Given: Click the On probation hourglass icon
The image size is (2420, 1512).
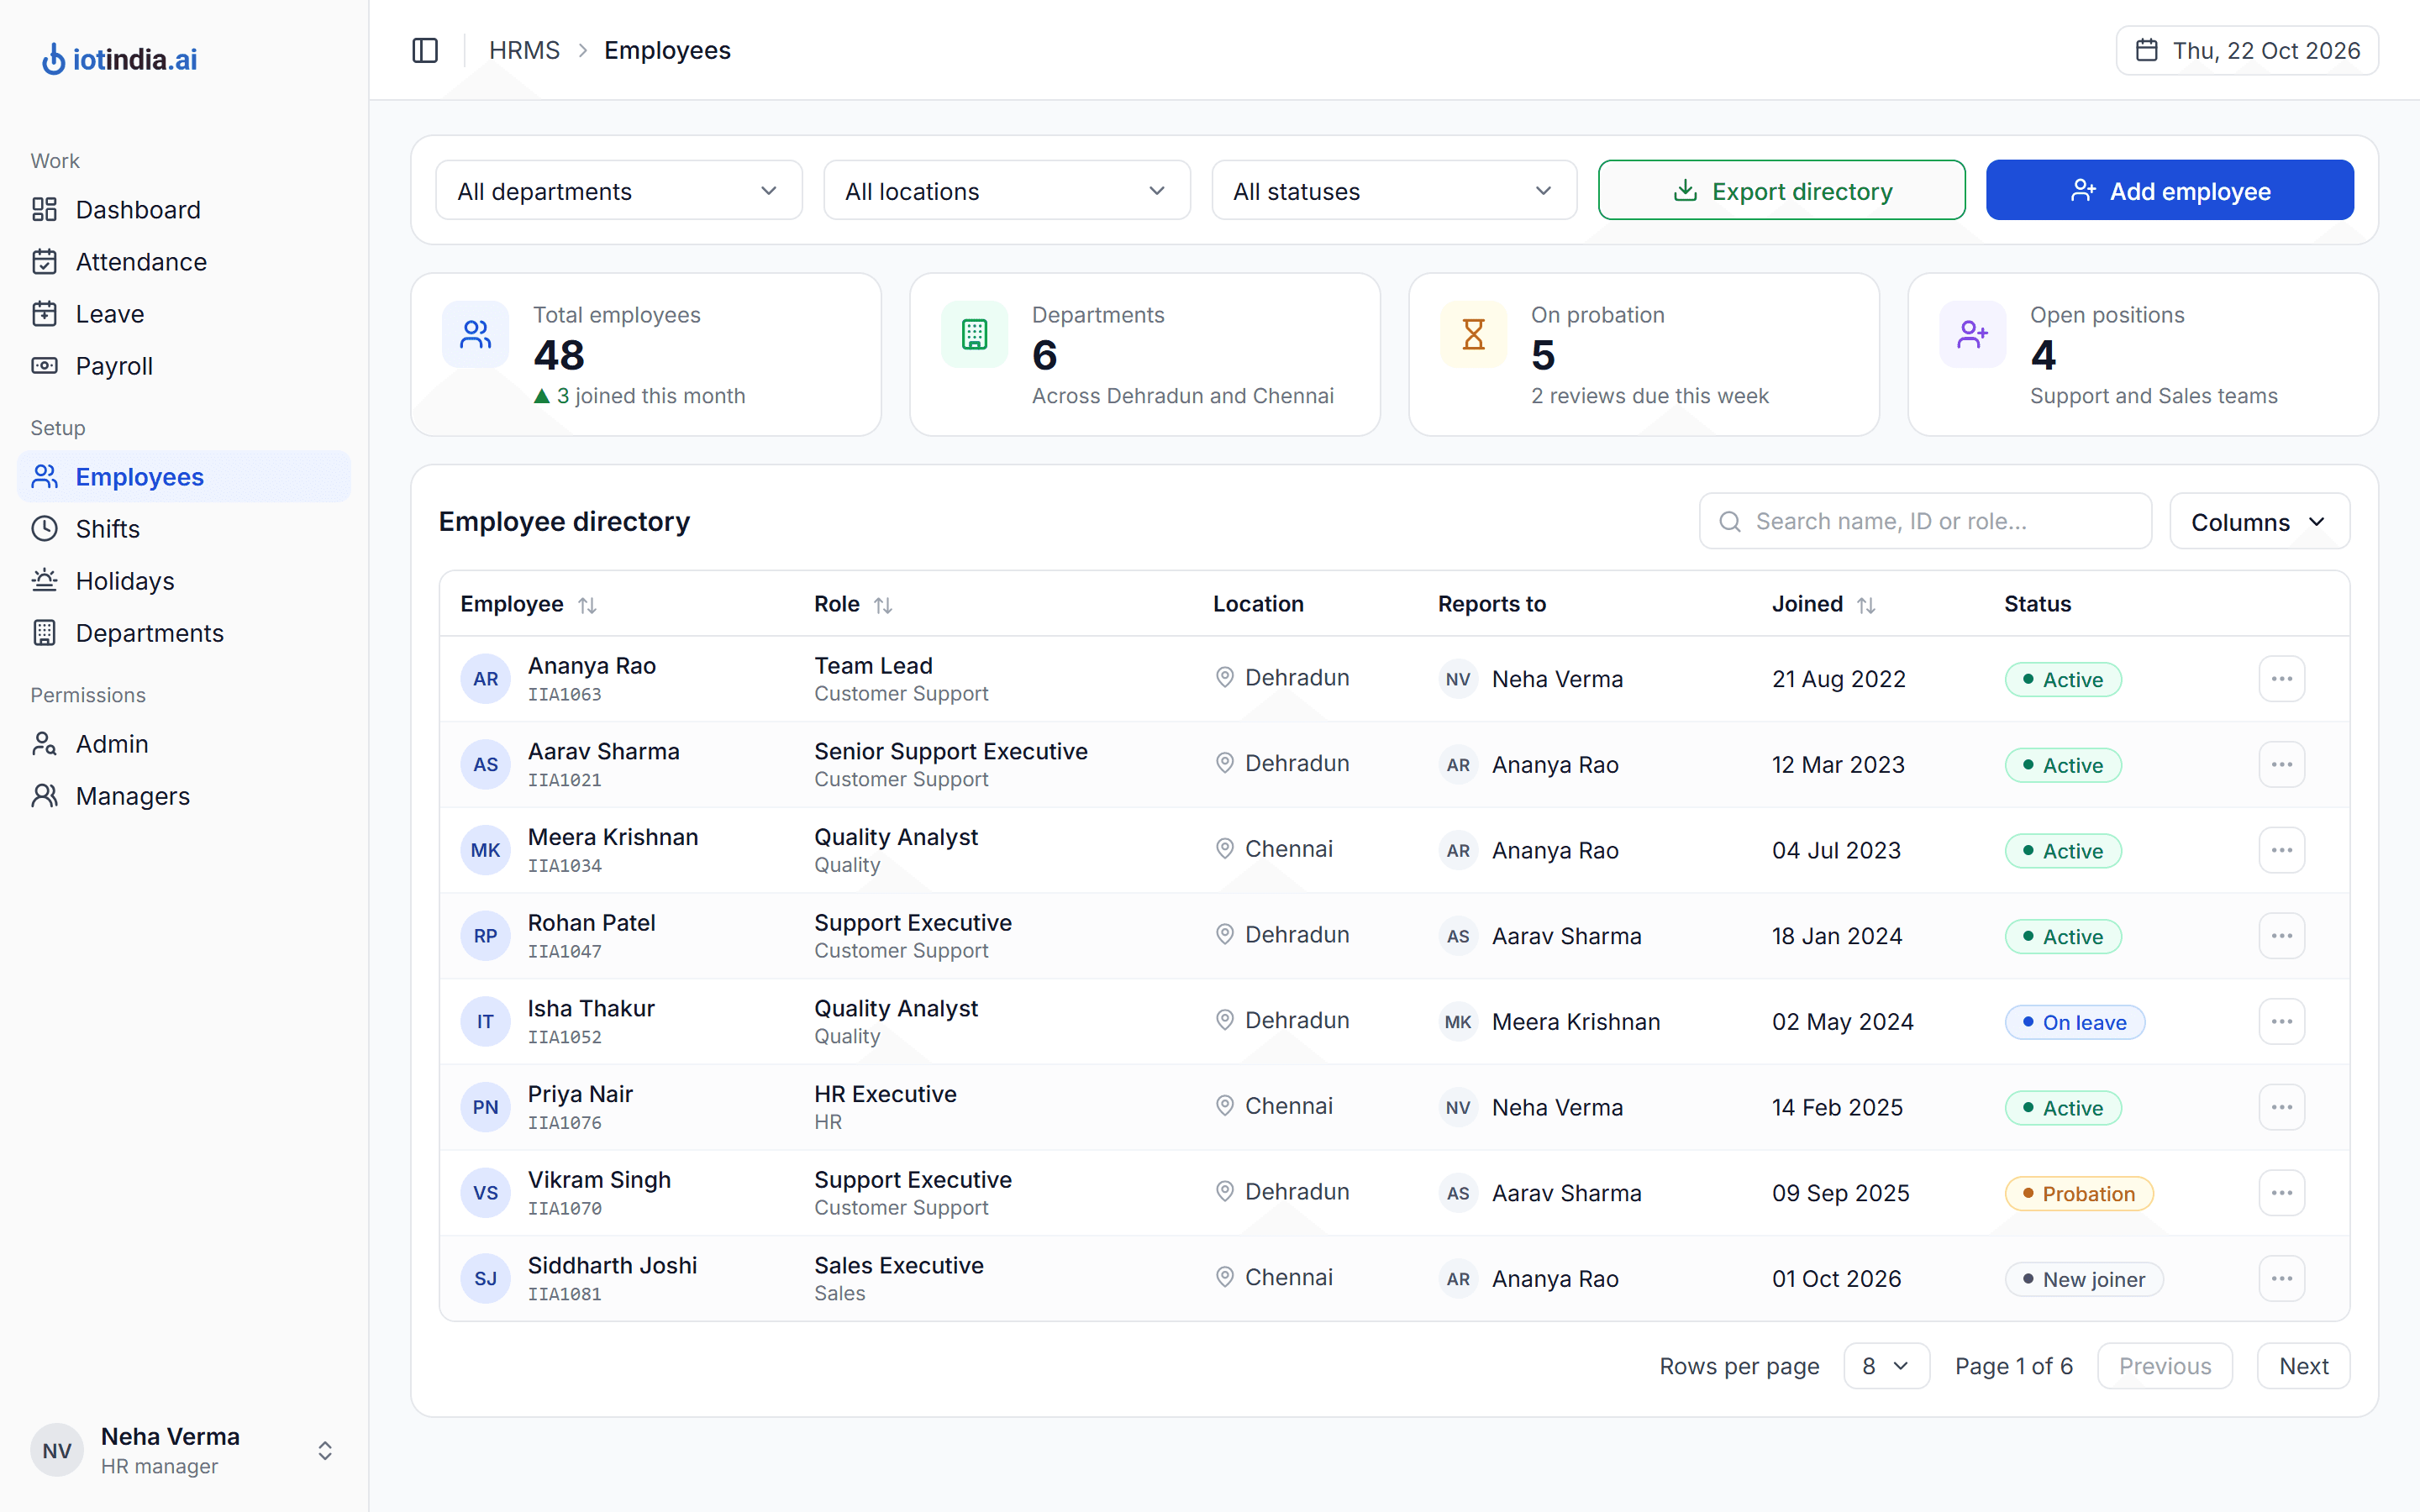Looking at the screenshot, I should [x=1473, y=334].
